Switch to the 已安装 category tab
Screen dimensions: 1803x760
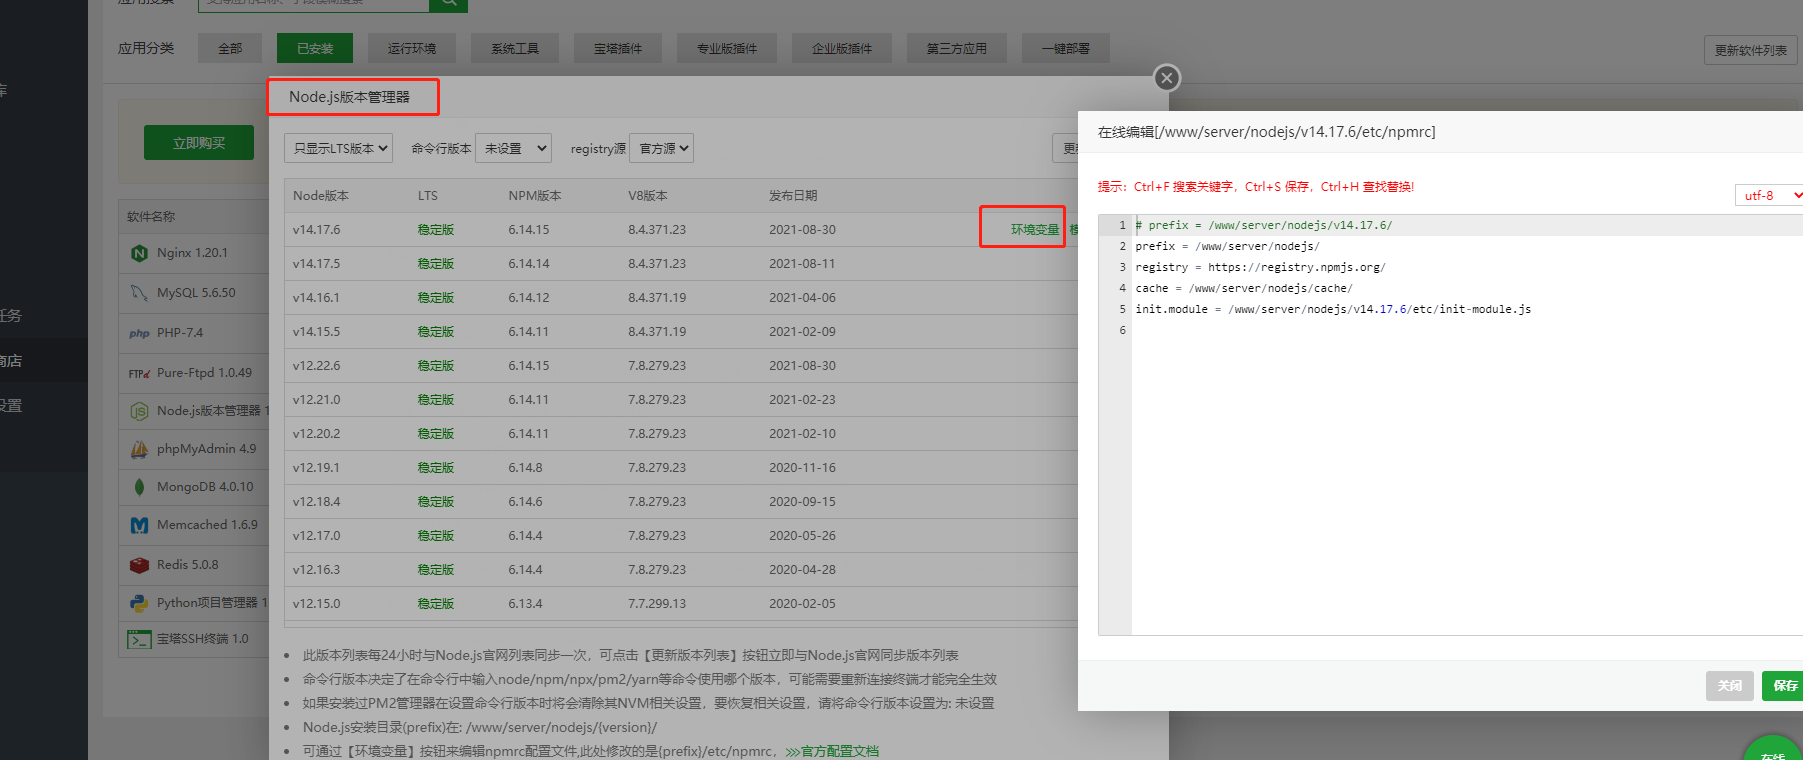tap(315, 48)
